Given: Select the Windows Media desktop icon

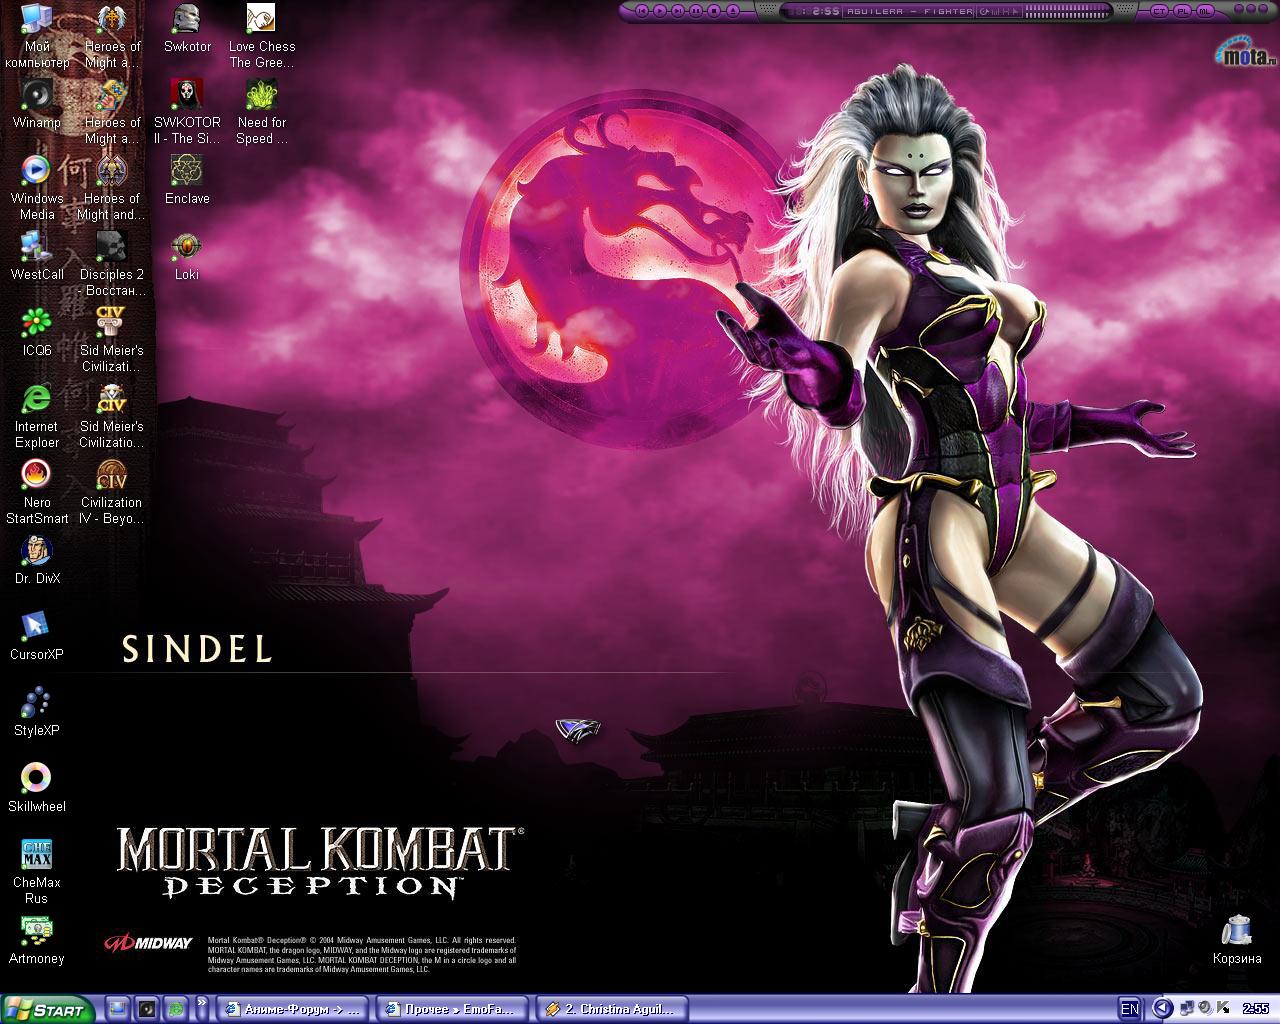Looking at the screenshot, I should 37,188.
